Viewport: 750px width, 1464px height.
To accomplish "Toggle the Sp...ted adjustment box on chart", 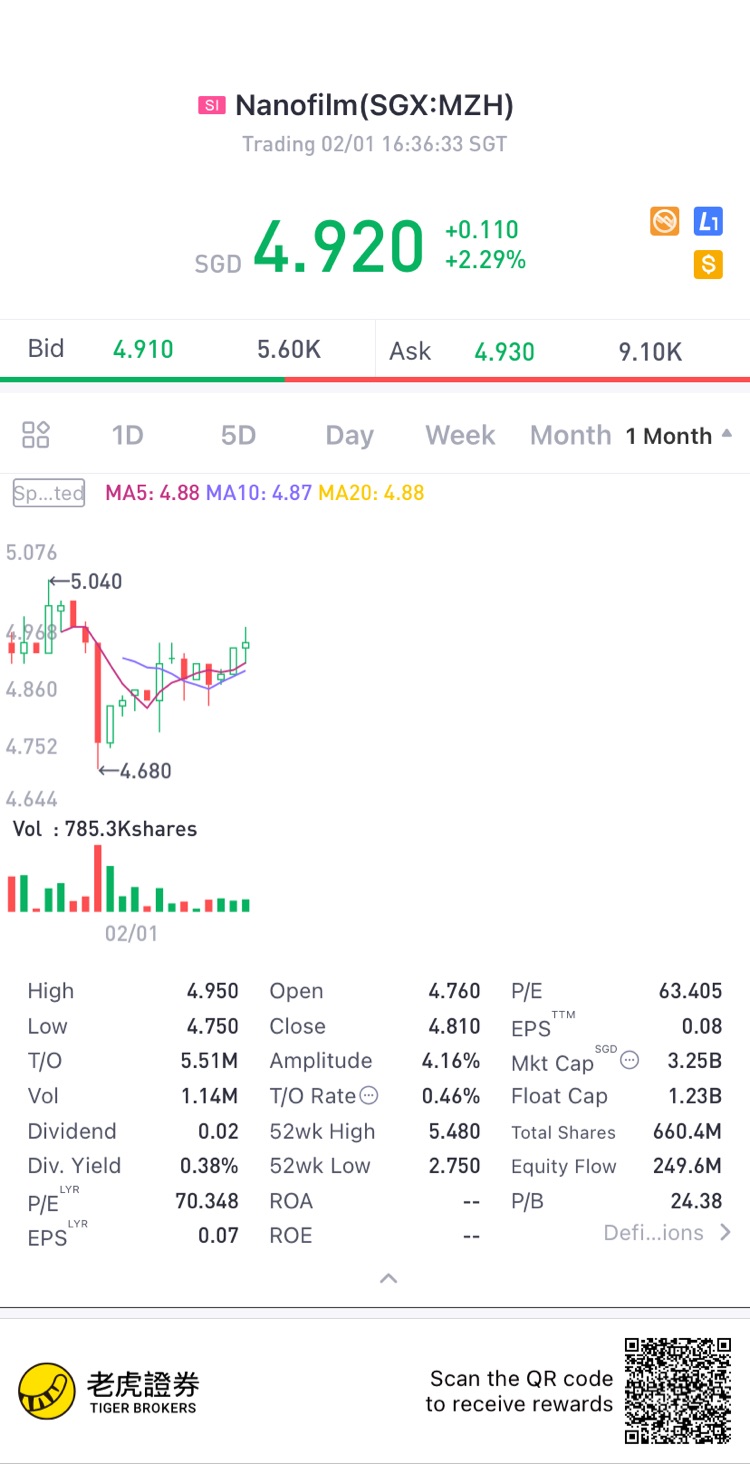I will pos(49,493).
